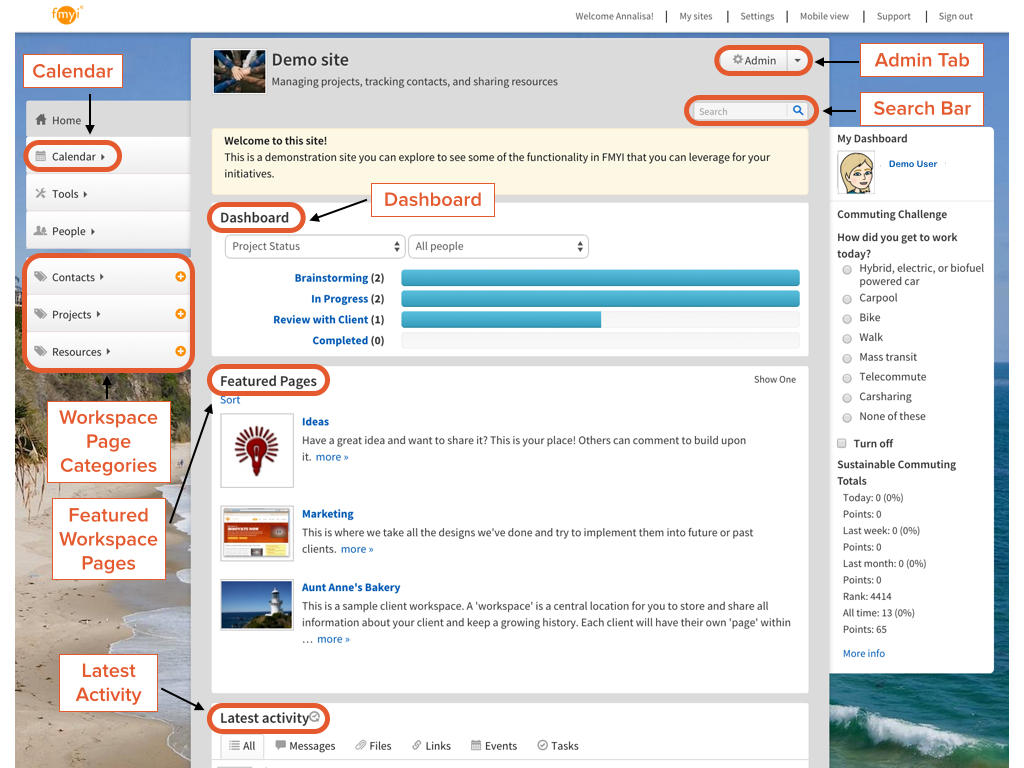Open the All people dropdown
Viewport: 1024px width, 768px height.
click(498, 246)
